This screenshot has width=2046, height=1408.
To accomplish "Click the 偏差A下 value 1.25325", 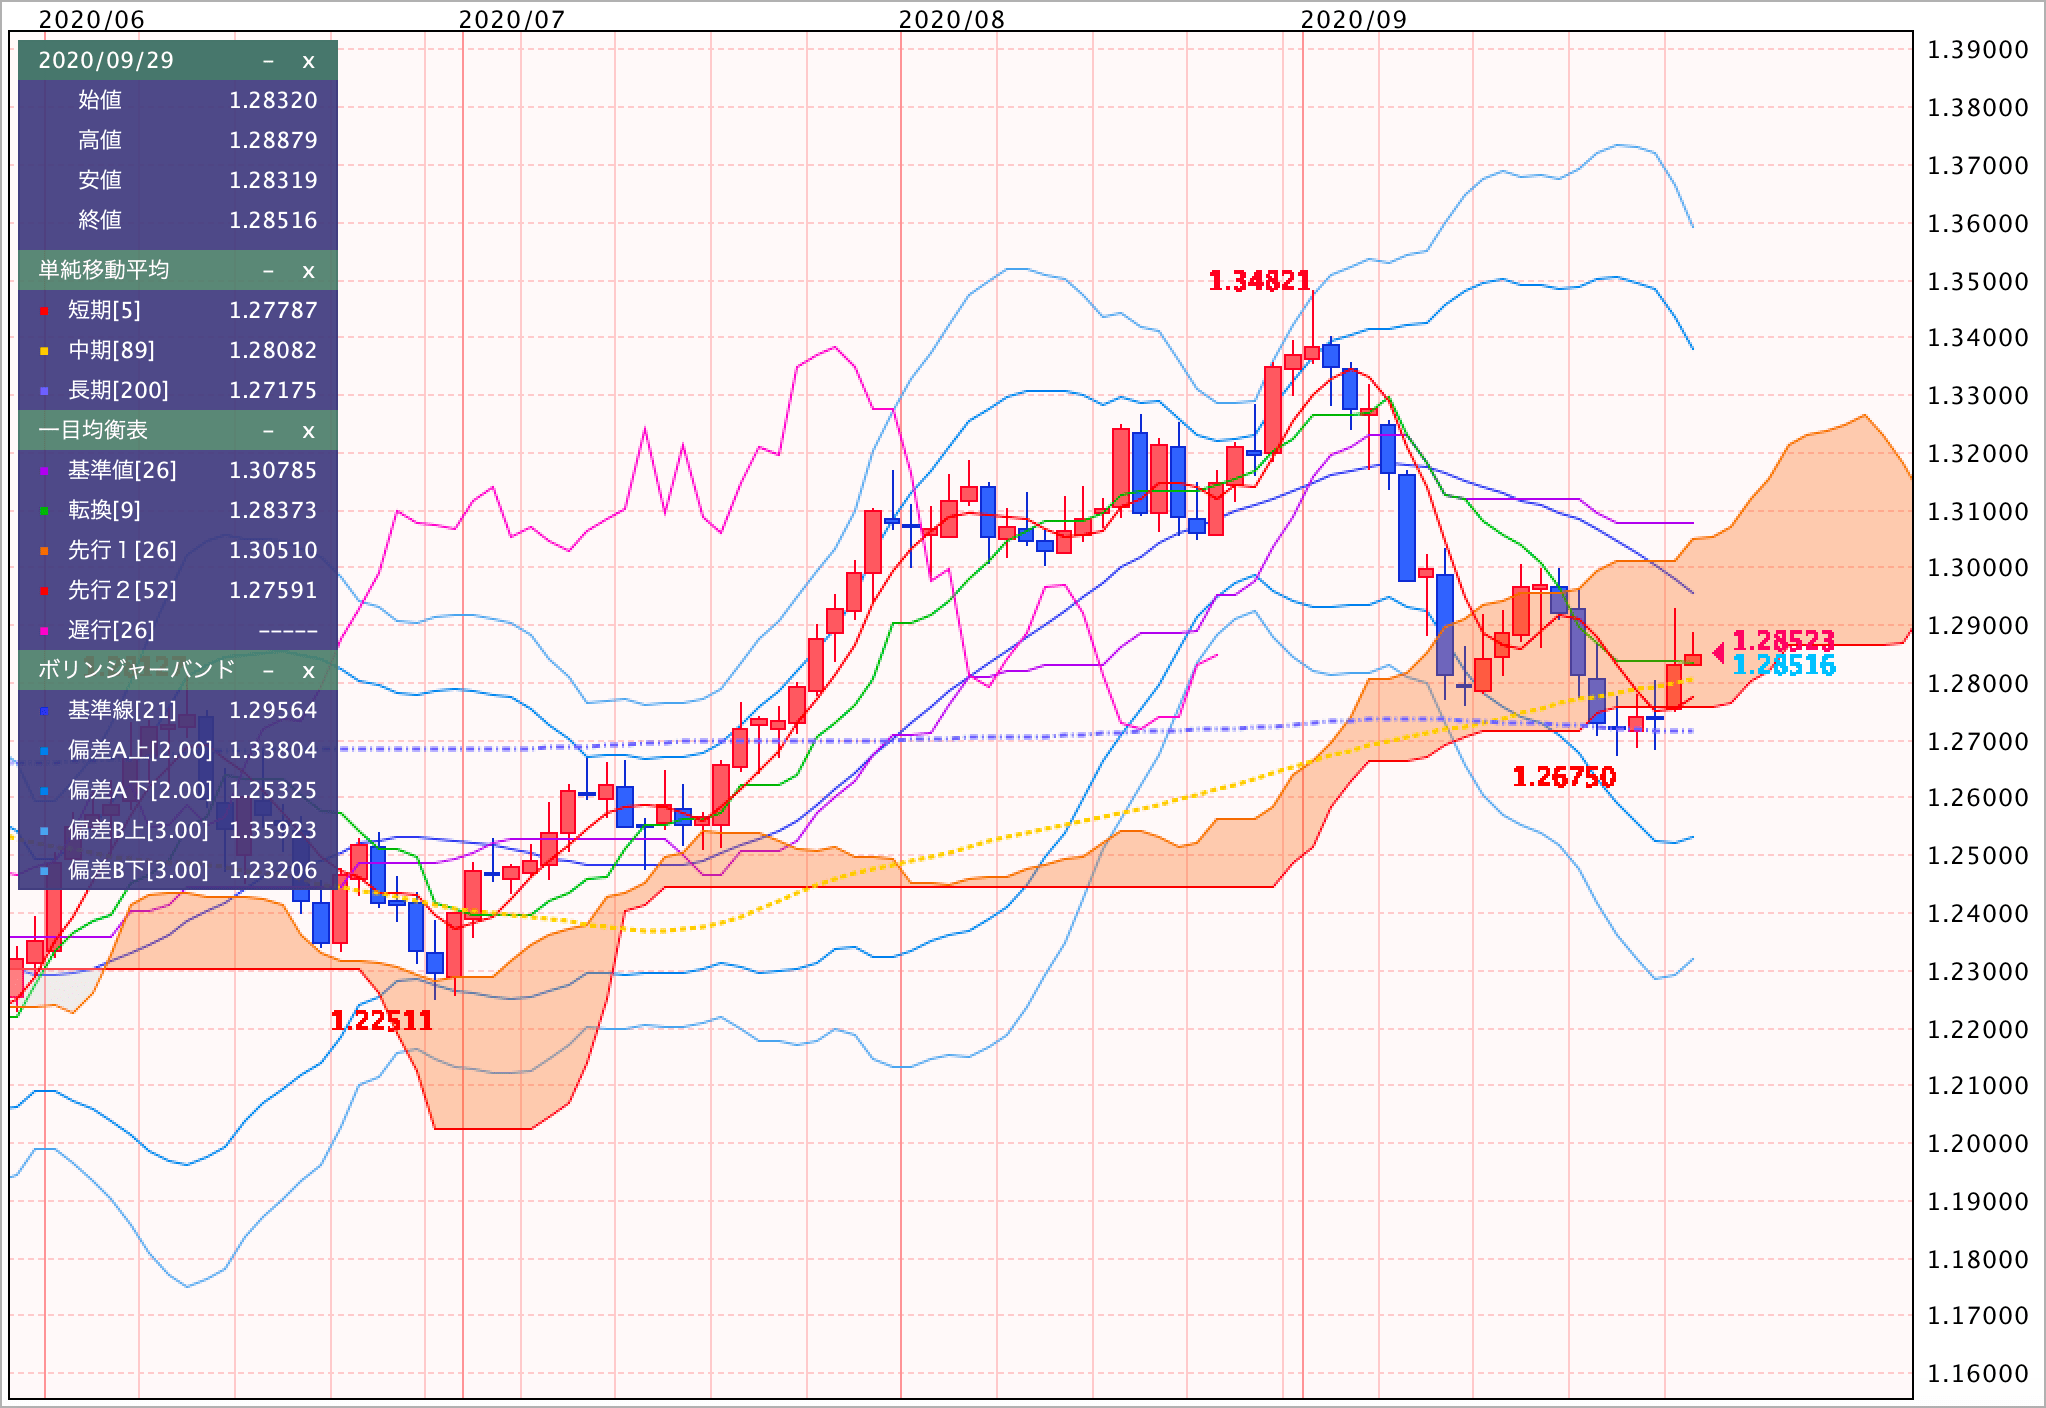I will click(273, 791).
